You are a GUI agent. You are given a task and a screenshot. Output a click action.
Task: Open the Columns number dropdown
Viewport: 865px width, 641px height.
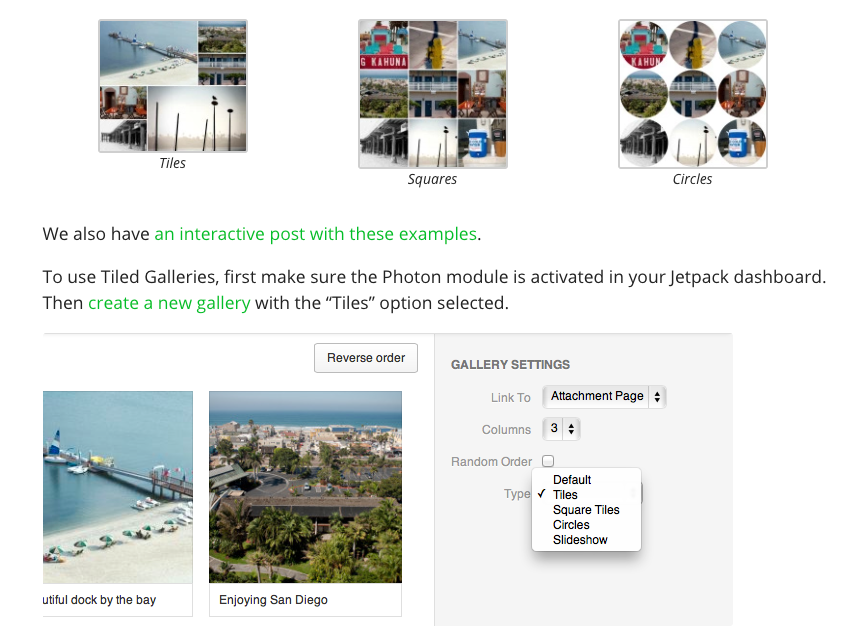(x=561, y=429)
